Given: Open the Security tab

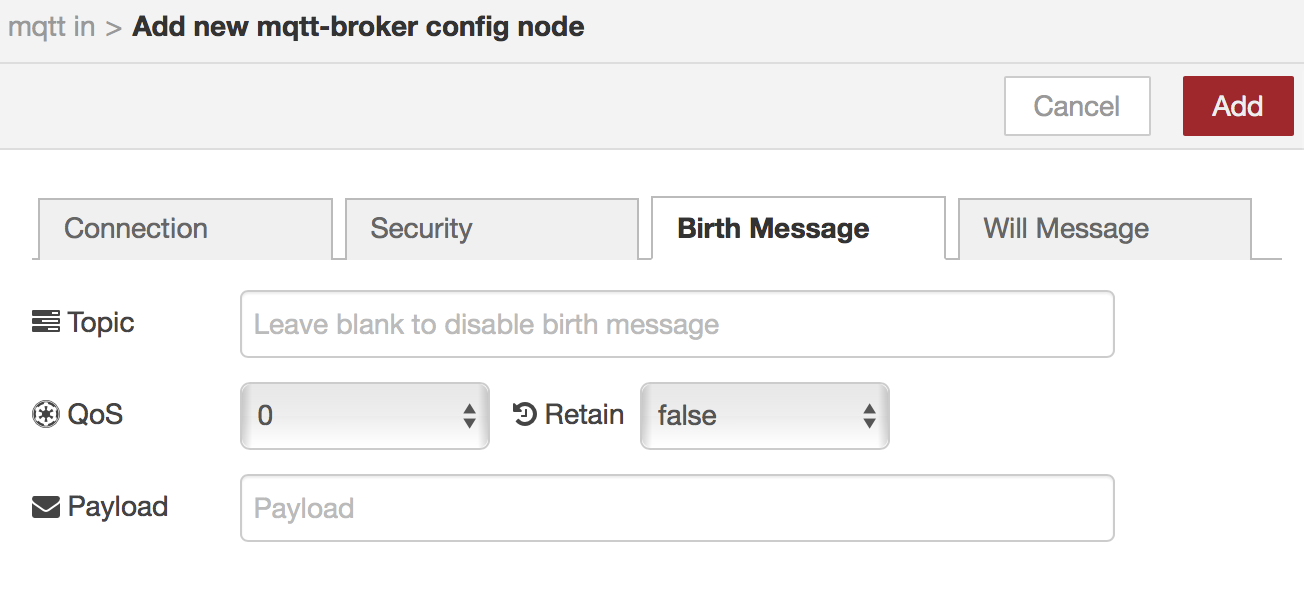Looking at the screenshot, I should (x=491, y=229).
